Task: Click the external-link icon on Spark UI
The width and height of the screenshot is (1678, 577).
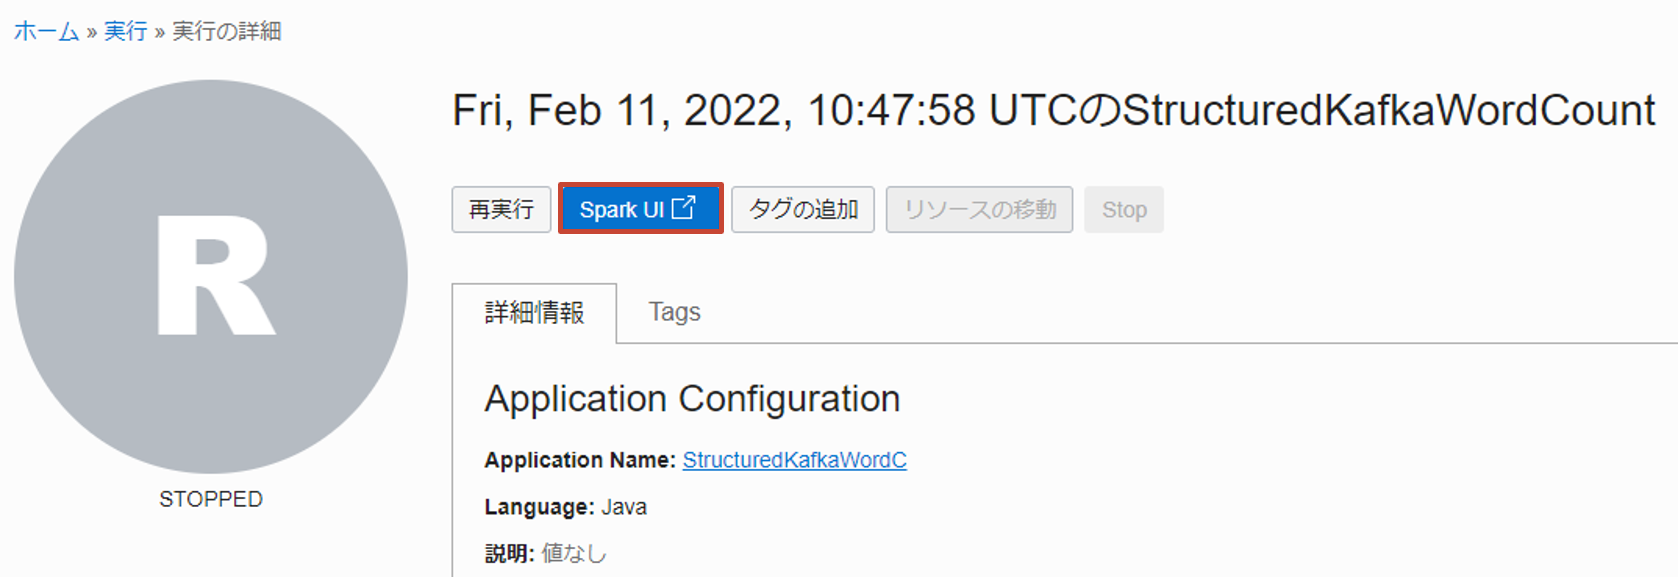Action: (684, 208)
